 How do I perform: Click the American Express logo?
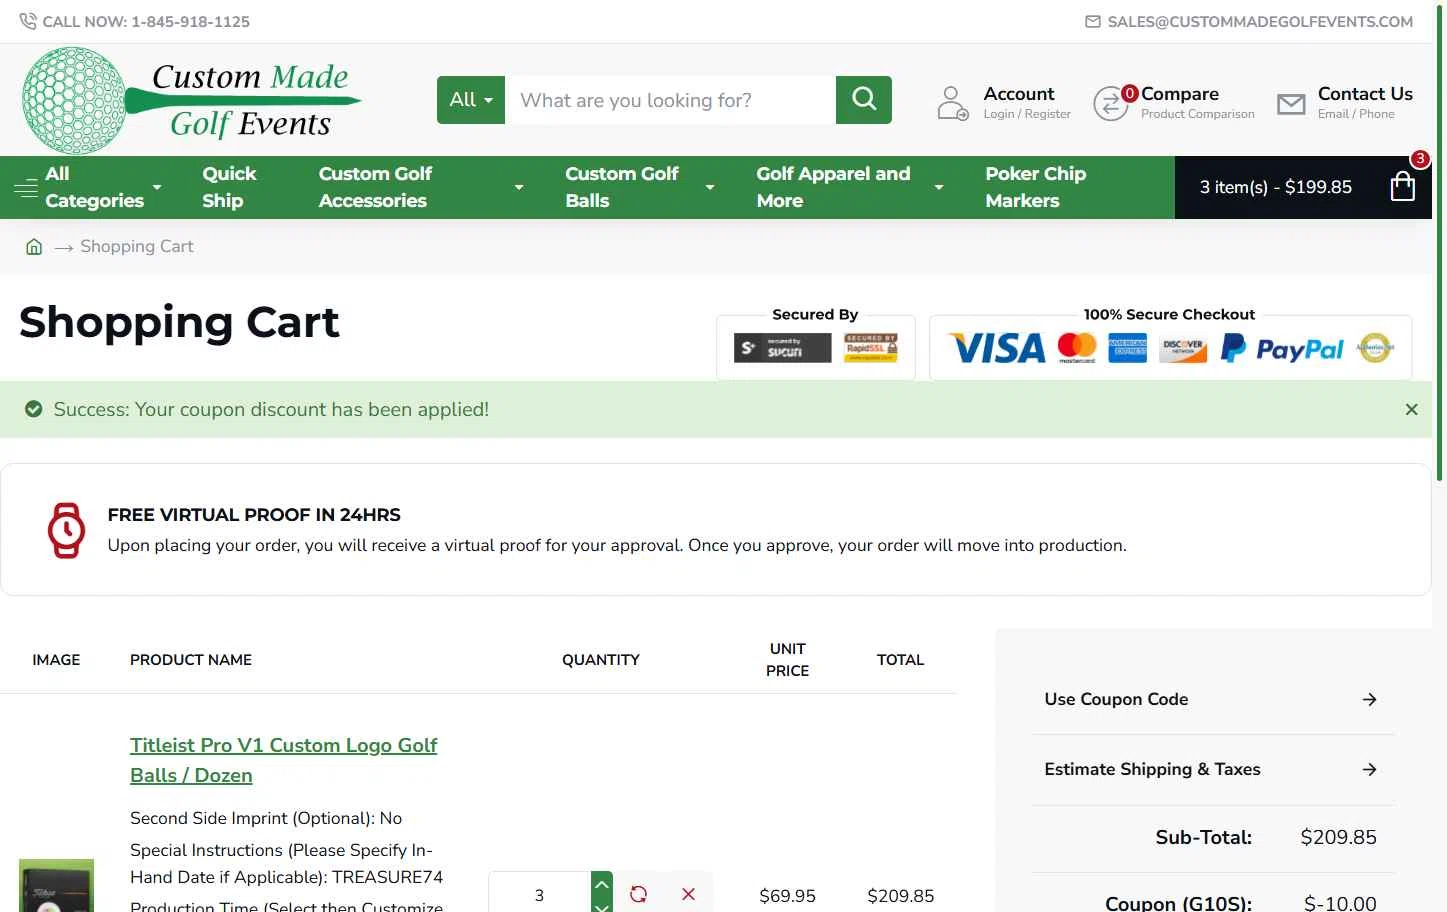[1128, 348]
